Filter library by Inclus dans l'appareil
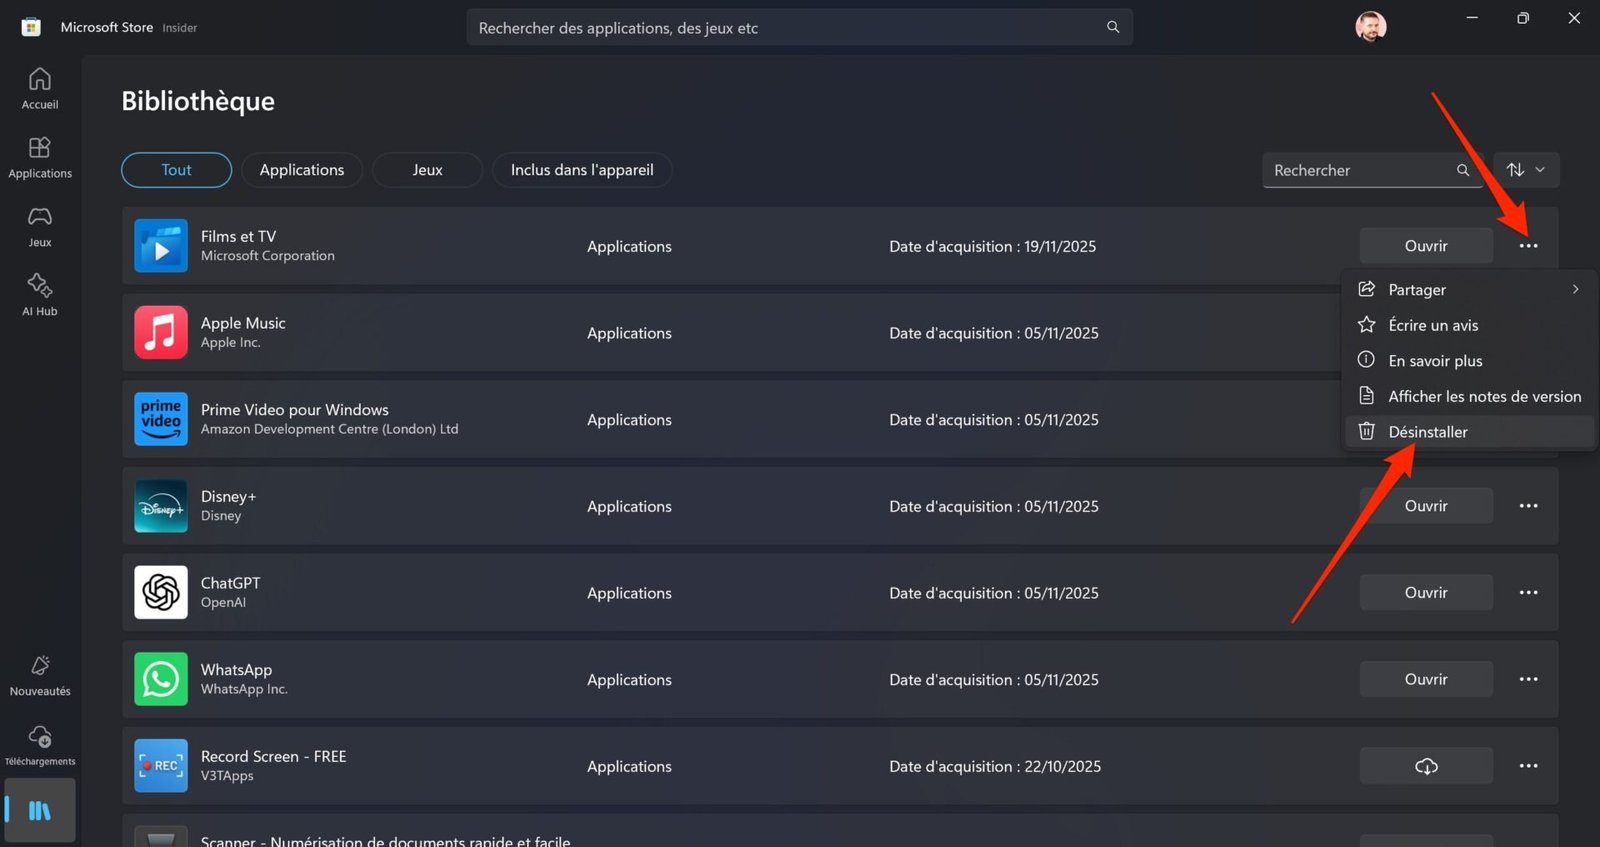Screen dimensions: 1600x847 coord(581,170)
